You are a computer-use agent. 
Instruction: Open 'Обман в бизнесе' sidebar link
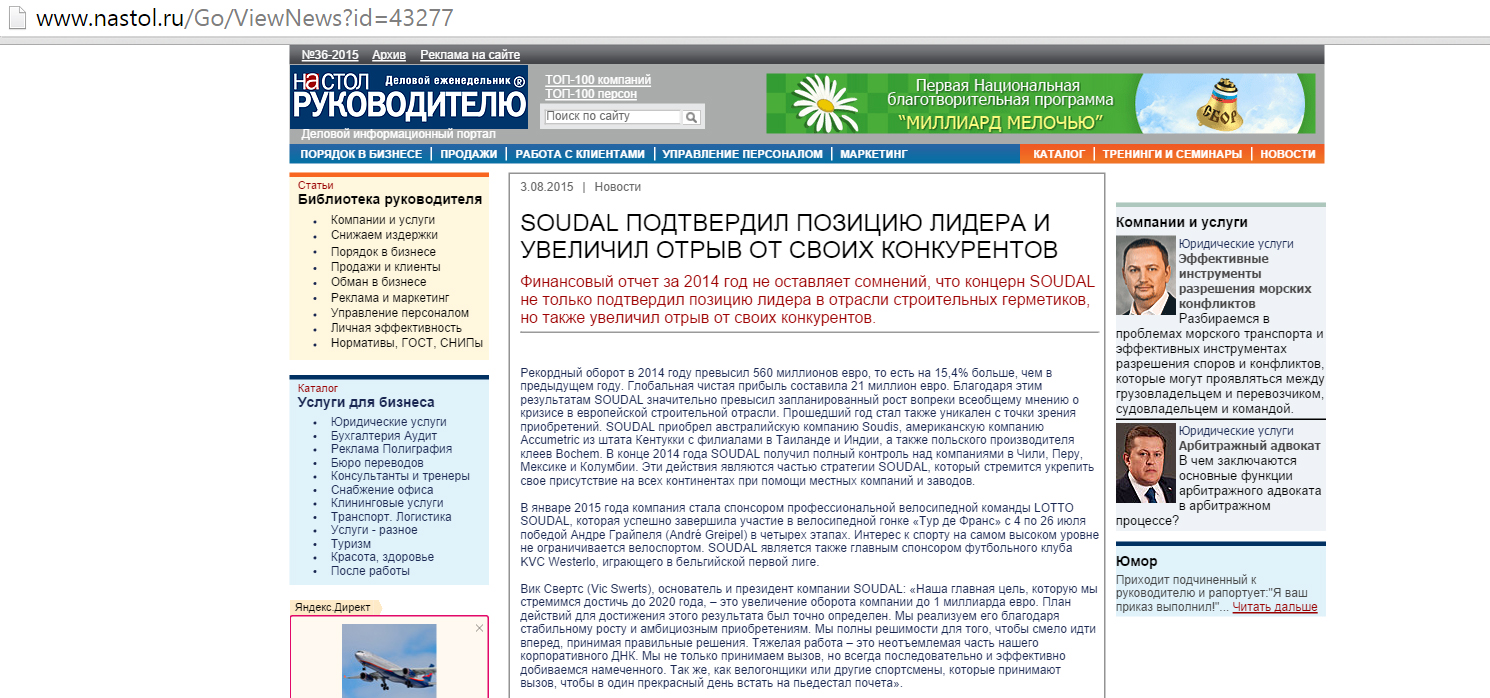point(378,282)
